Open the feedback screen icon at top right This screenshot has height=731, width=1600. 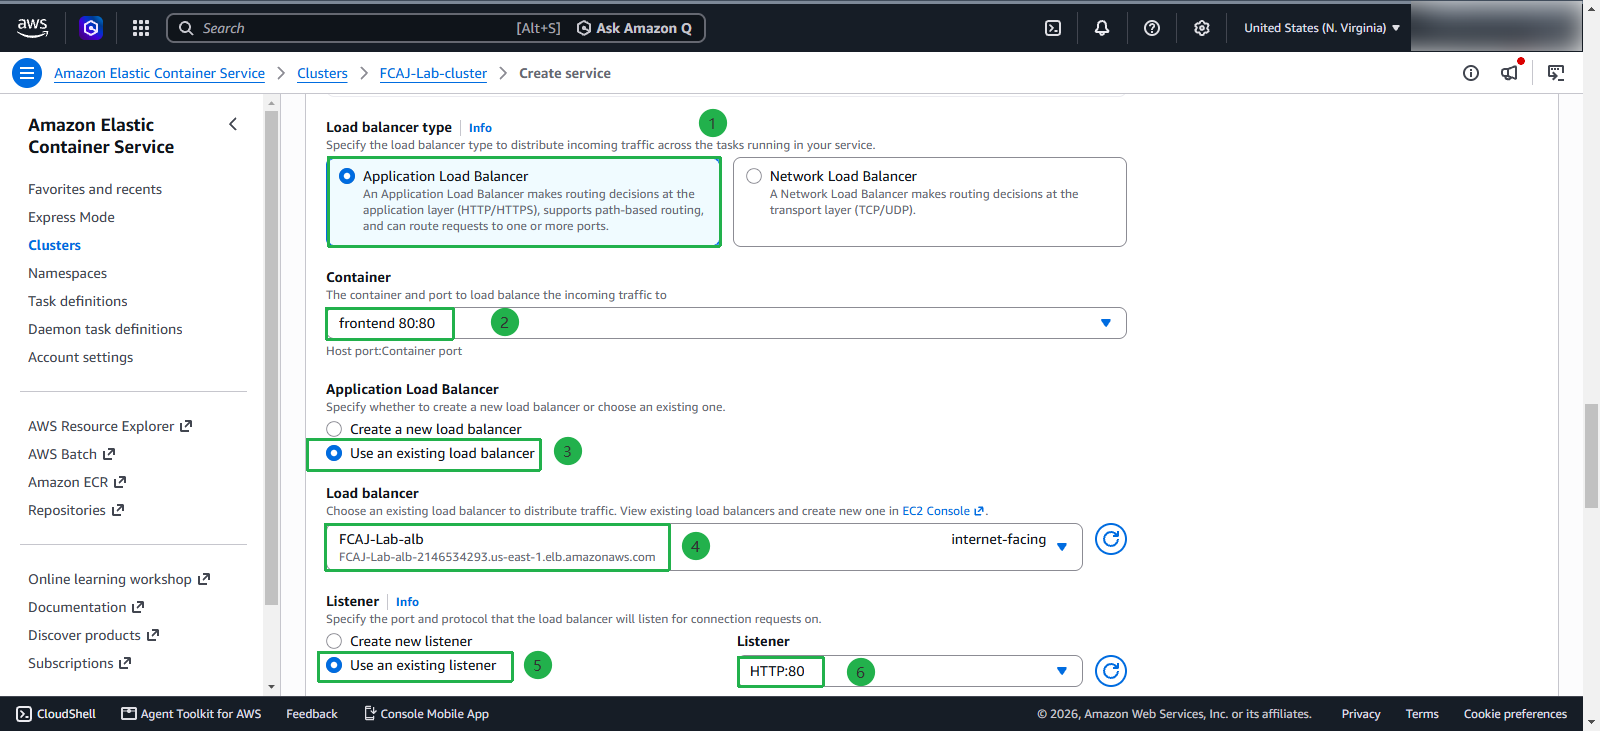tap(1556, 73)
